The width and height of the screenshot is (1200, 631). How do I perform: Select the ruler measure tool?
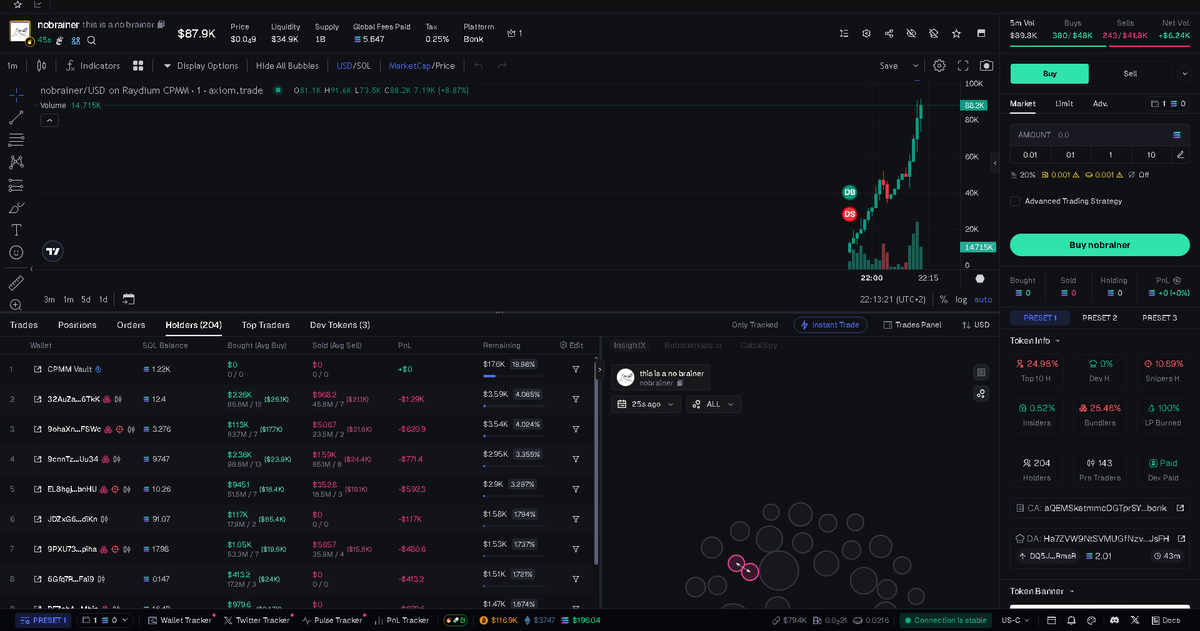click(16, 283)
